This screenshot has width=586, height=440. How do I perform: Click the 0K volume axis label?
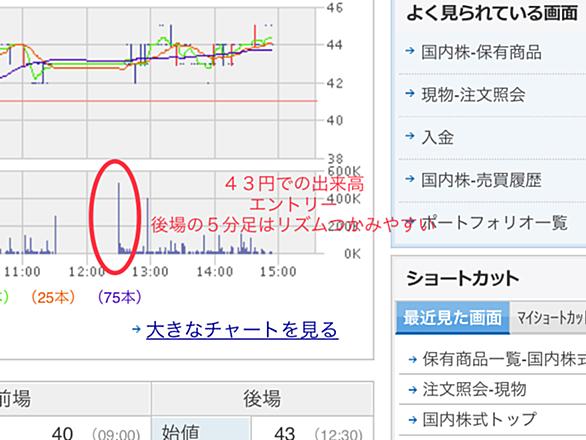(352, 254)
